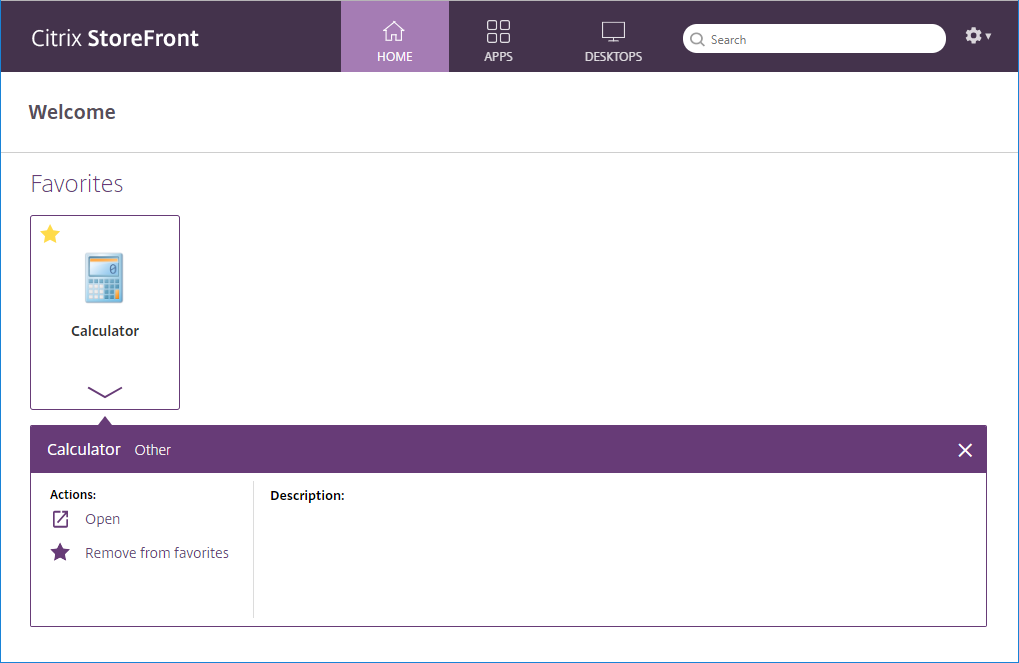
Task: Select the Home icon in the navigation bar
Action: click(x=394, y=31)
